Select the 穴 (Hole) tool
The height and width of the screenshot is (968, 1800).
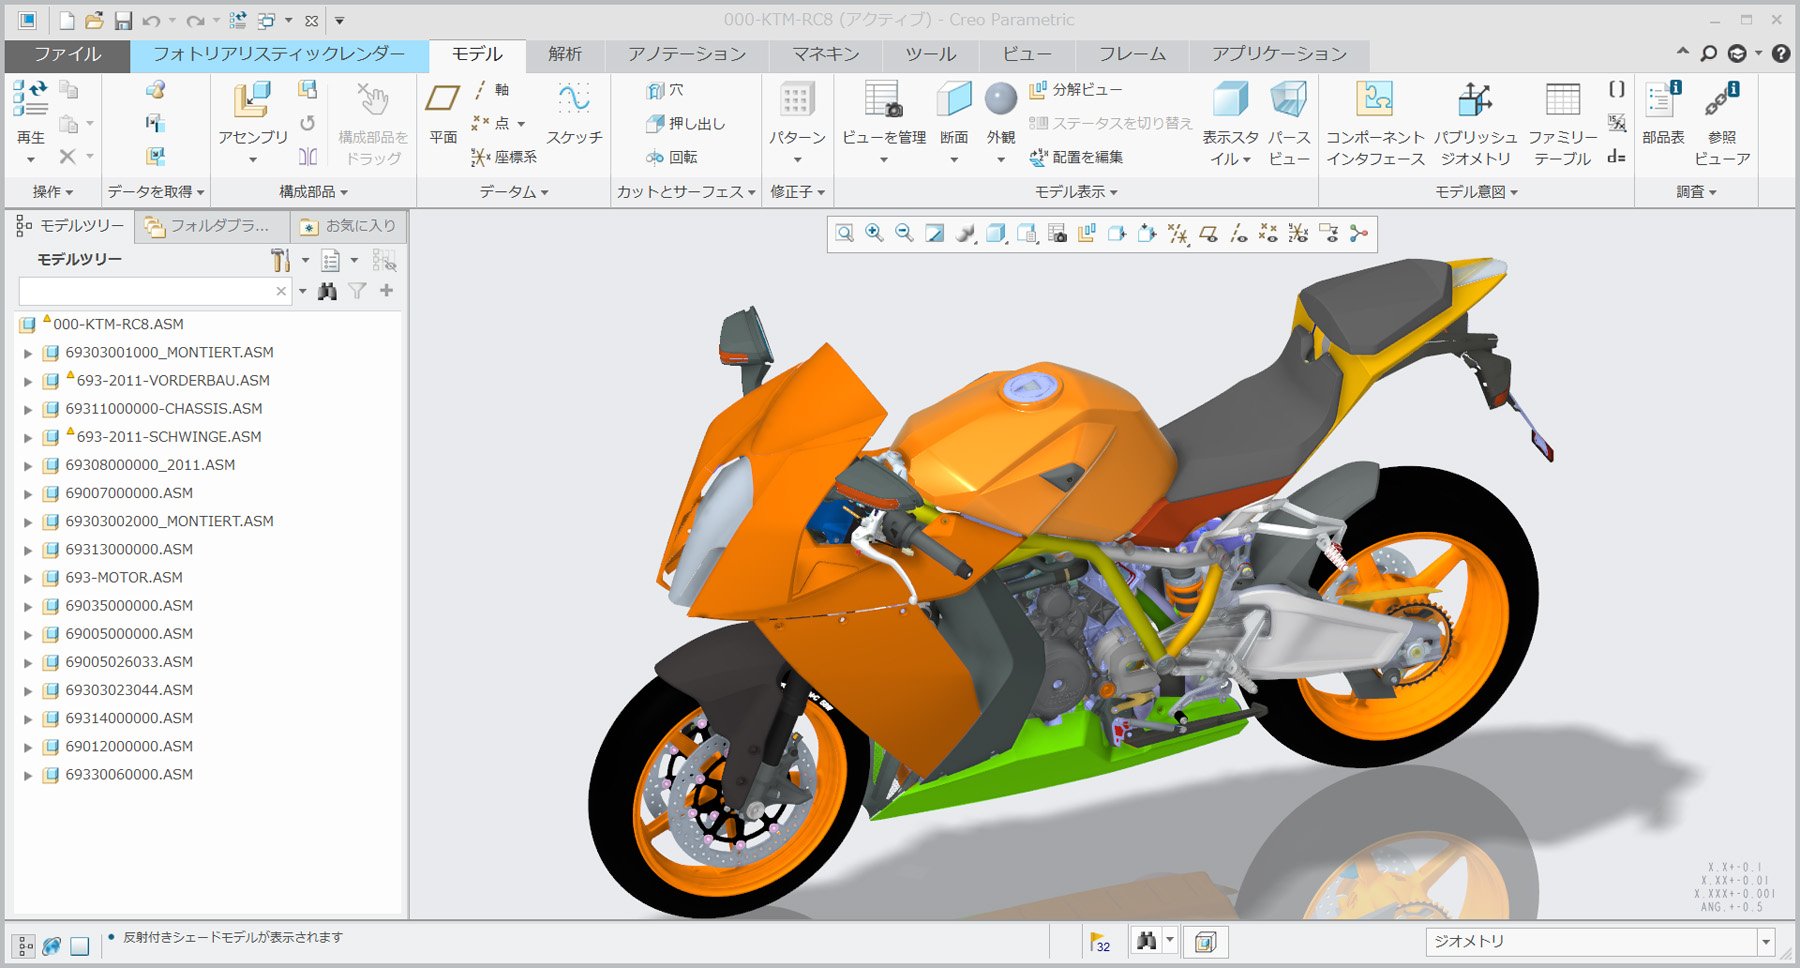(665, 90)
